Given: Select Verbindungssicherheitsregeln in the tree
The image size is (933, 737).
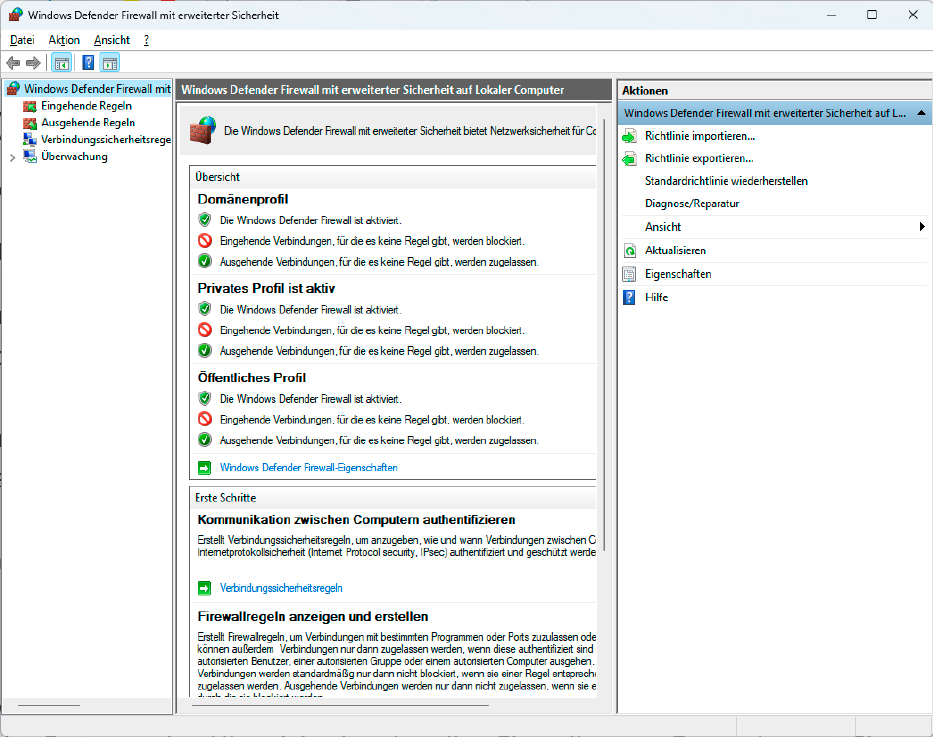Looking at the screenshot, I should (x=106, y=140).
